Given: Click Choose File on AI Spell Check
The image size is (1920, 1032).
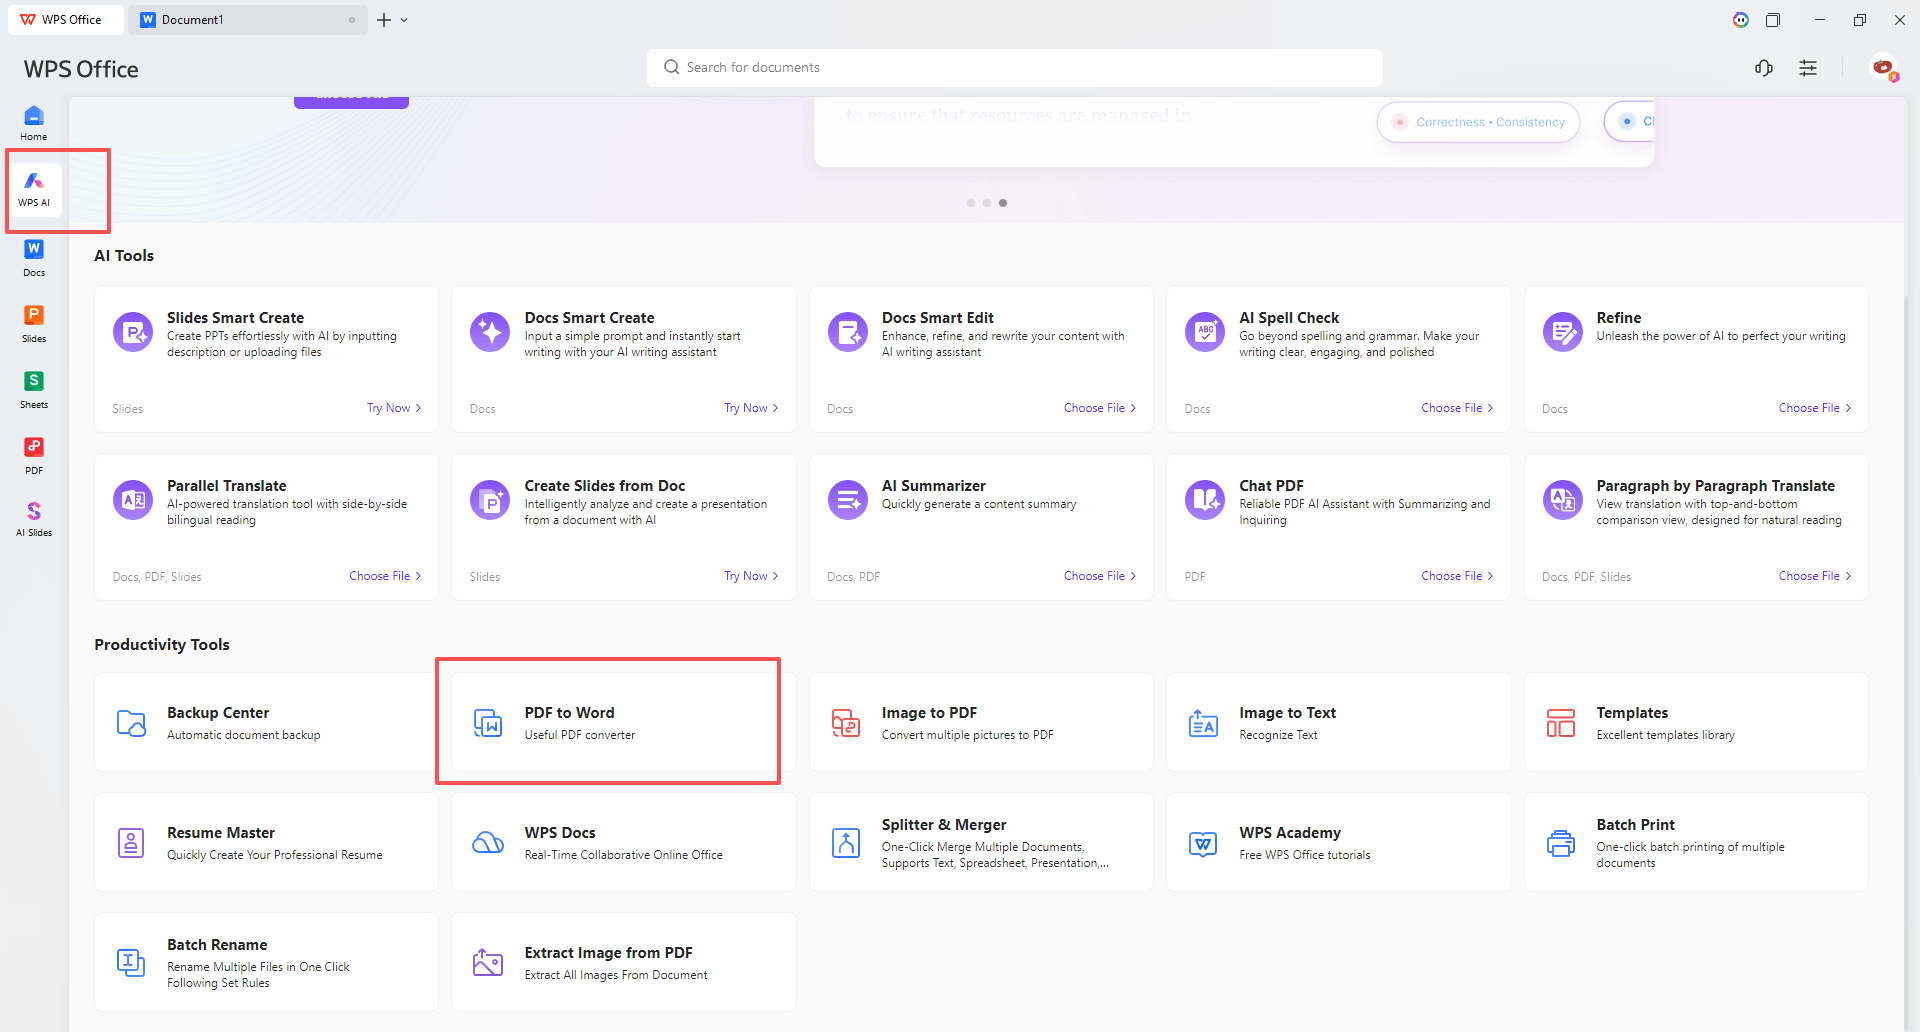Looking at the screenshot, I should (1456, 408).
